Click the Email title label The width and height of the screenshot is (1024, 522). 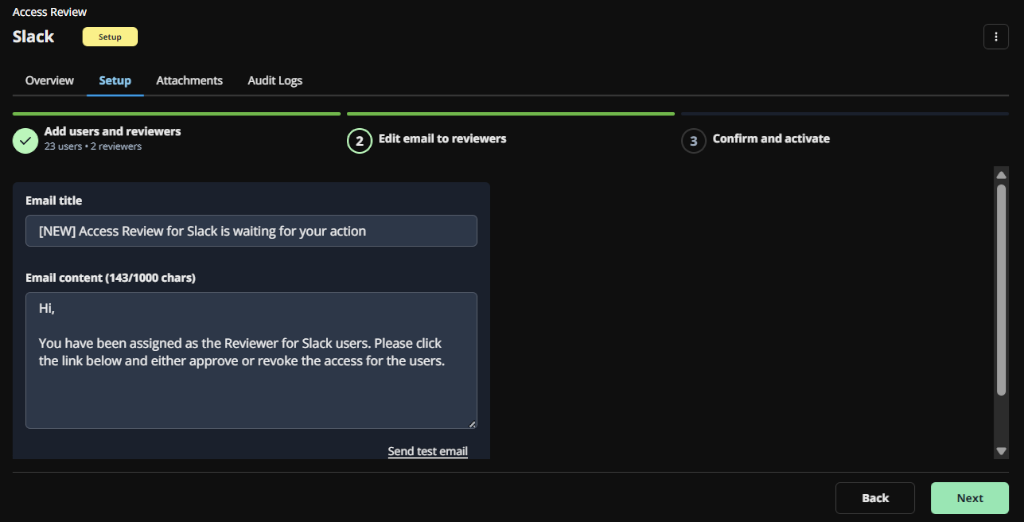point(54,201)
